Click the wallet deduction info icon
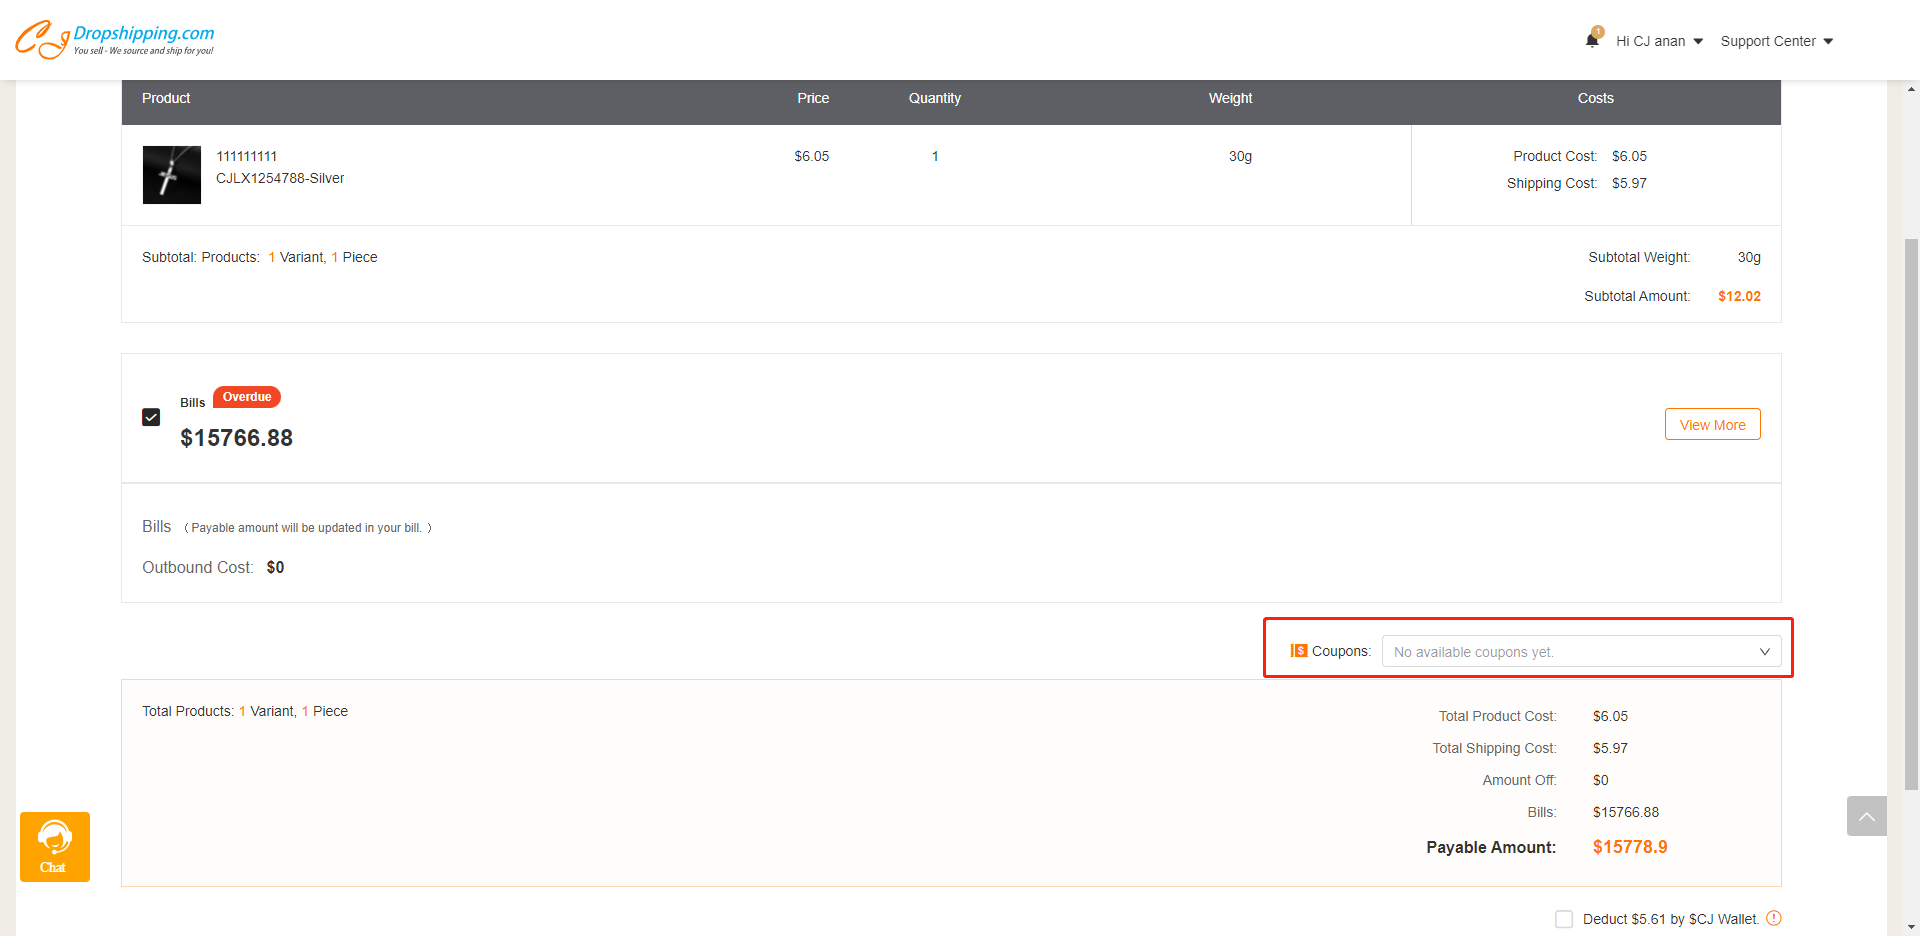Screen dimensions: 1920x936 (x=1774, y=918)
